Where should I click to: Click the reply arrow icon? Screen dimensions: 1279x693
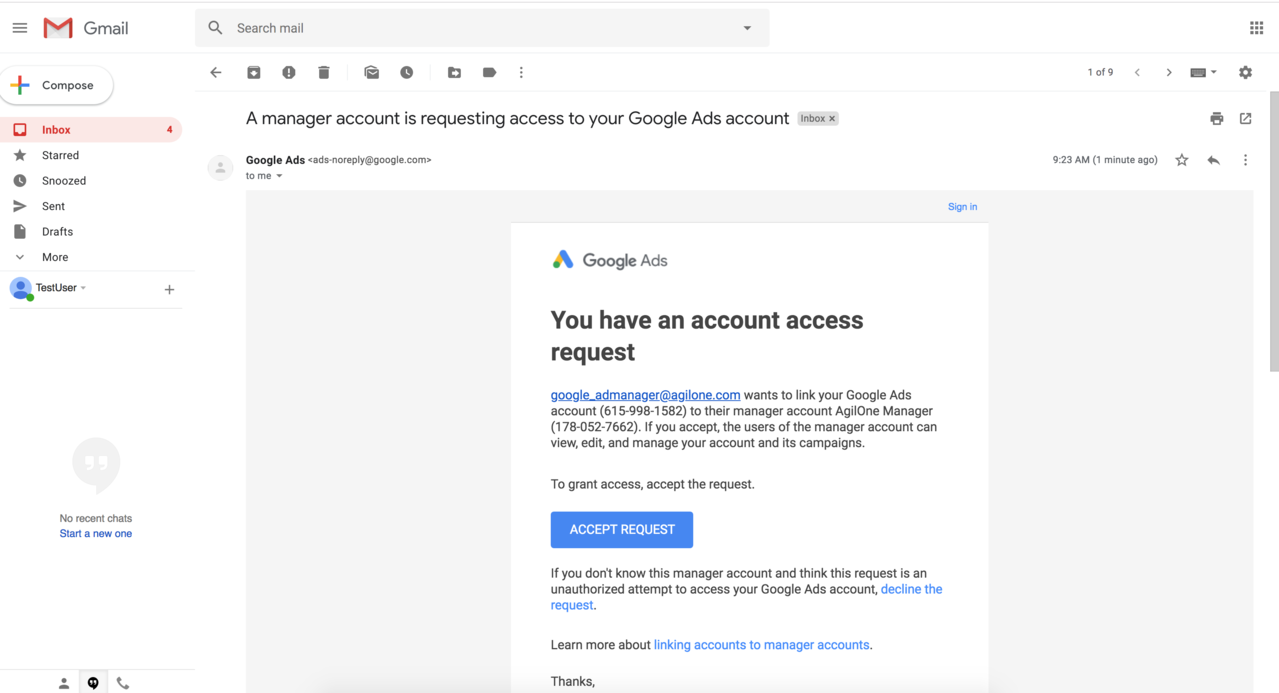[x=1213, y=160]
